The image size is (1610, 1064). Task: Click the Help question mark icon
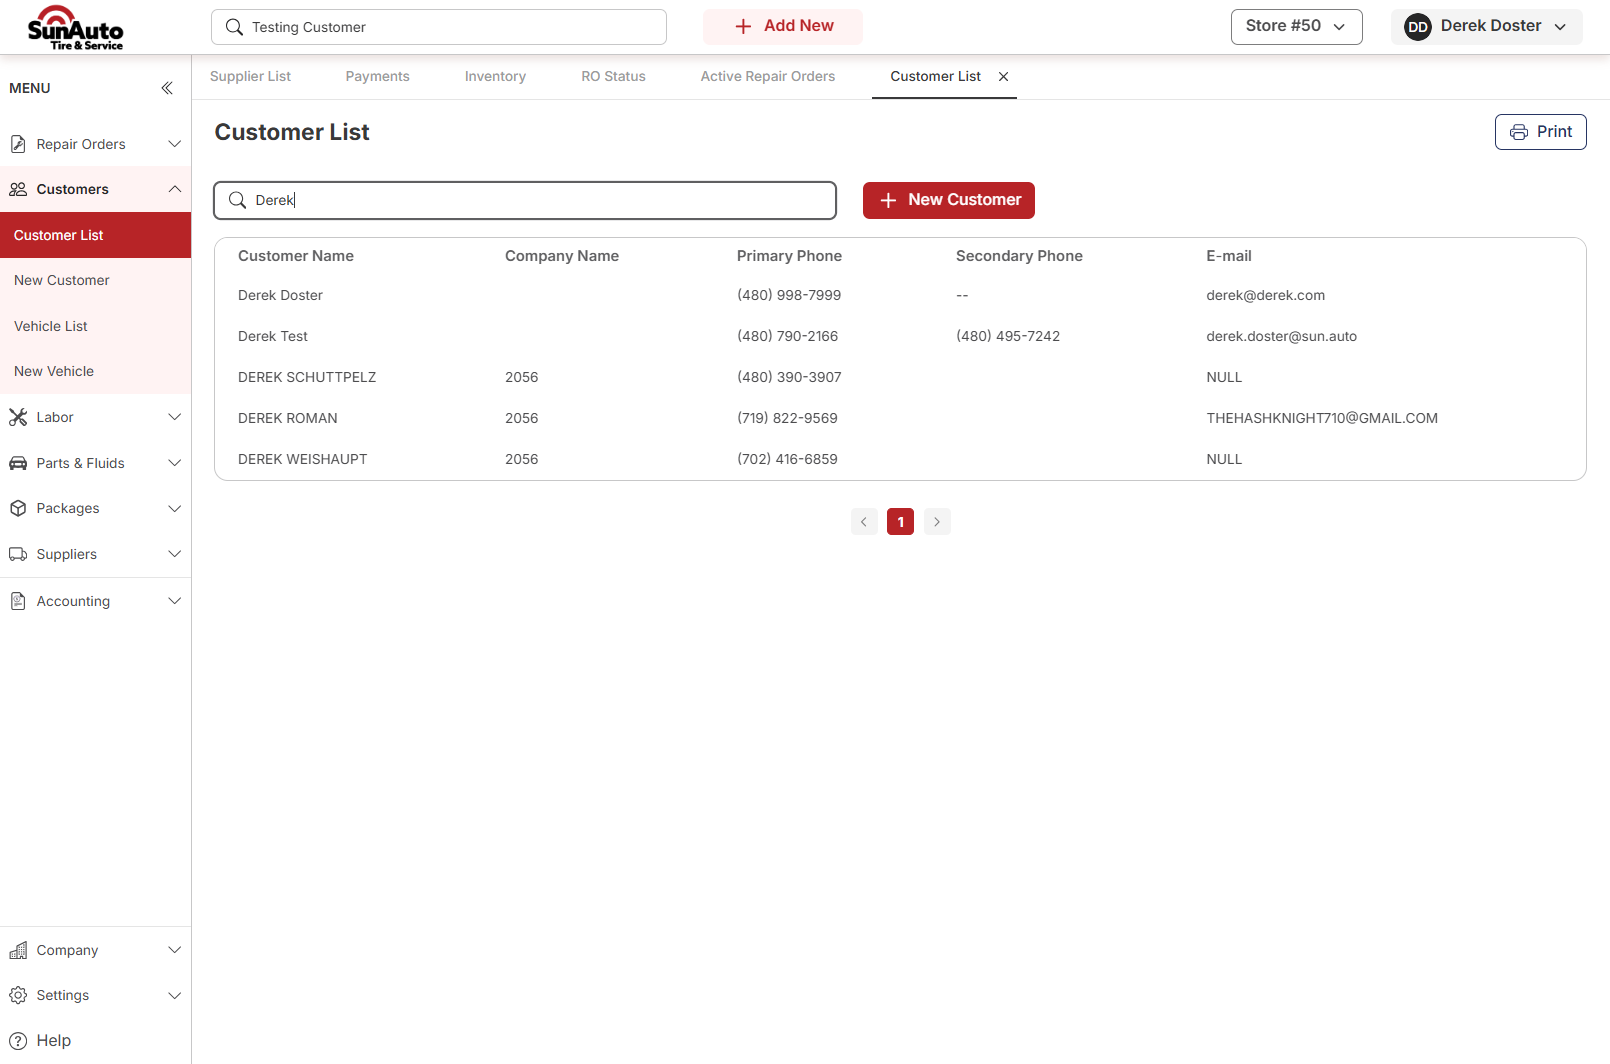click(18, 1041)
